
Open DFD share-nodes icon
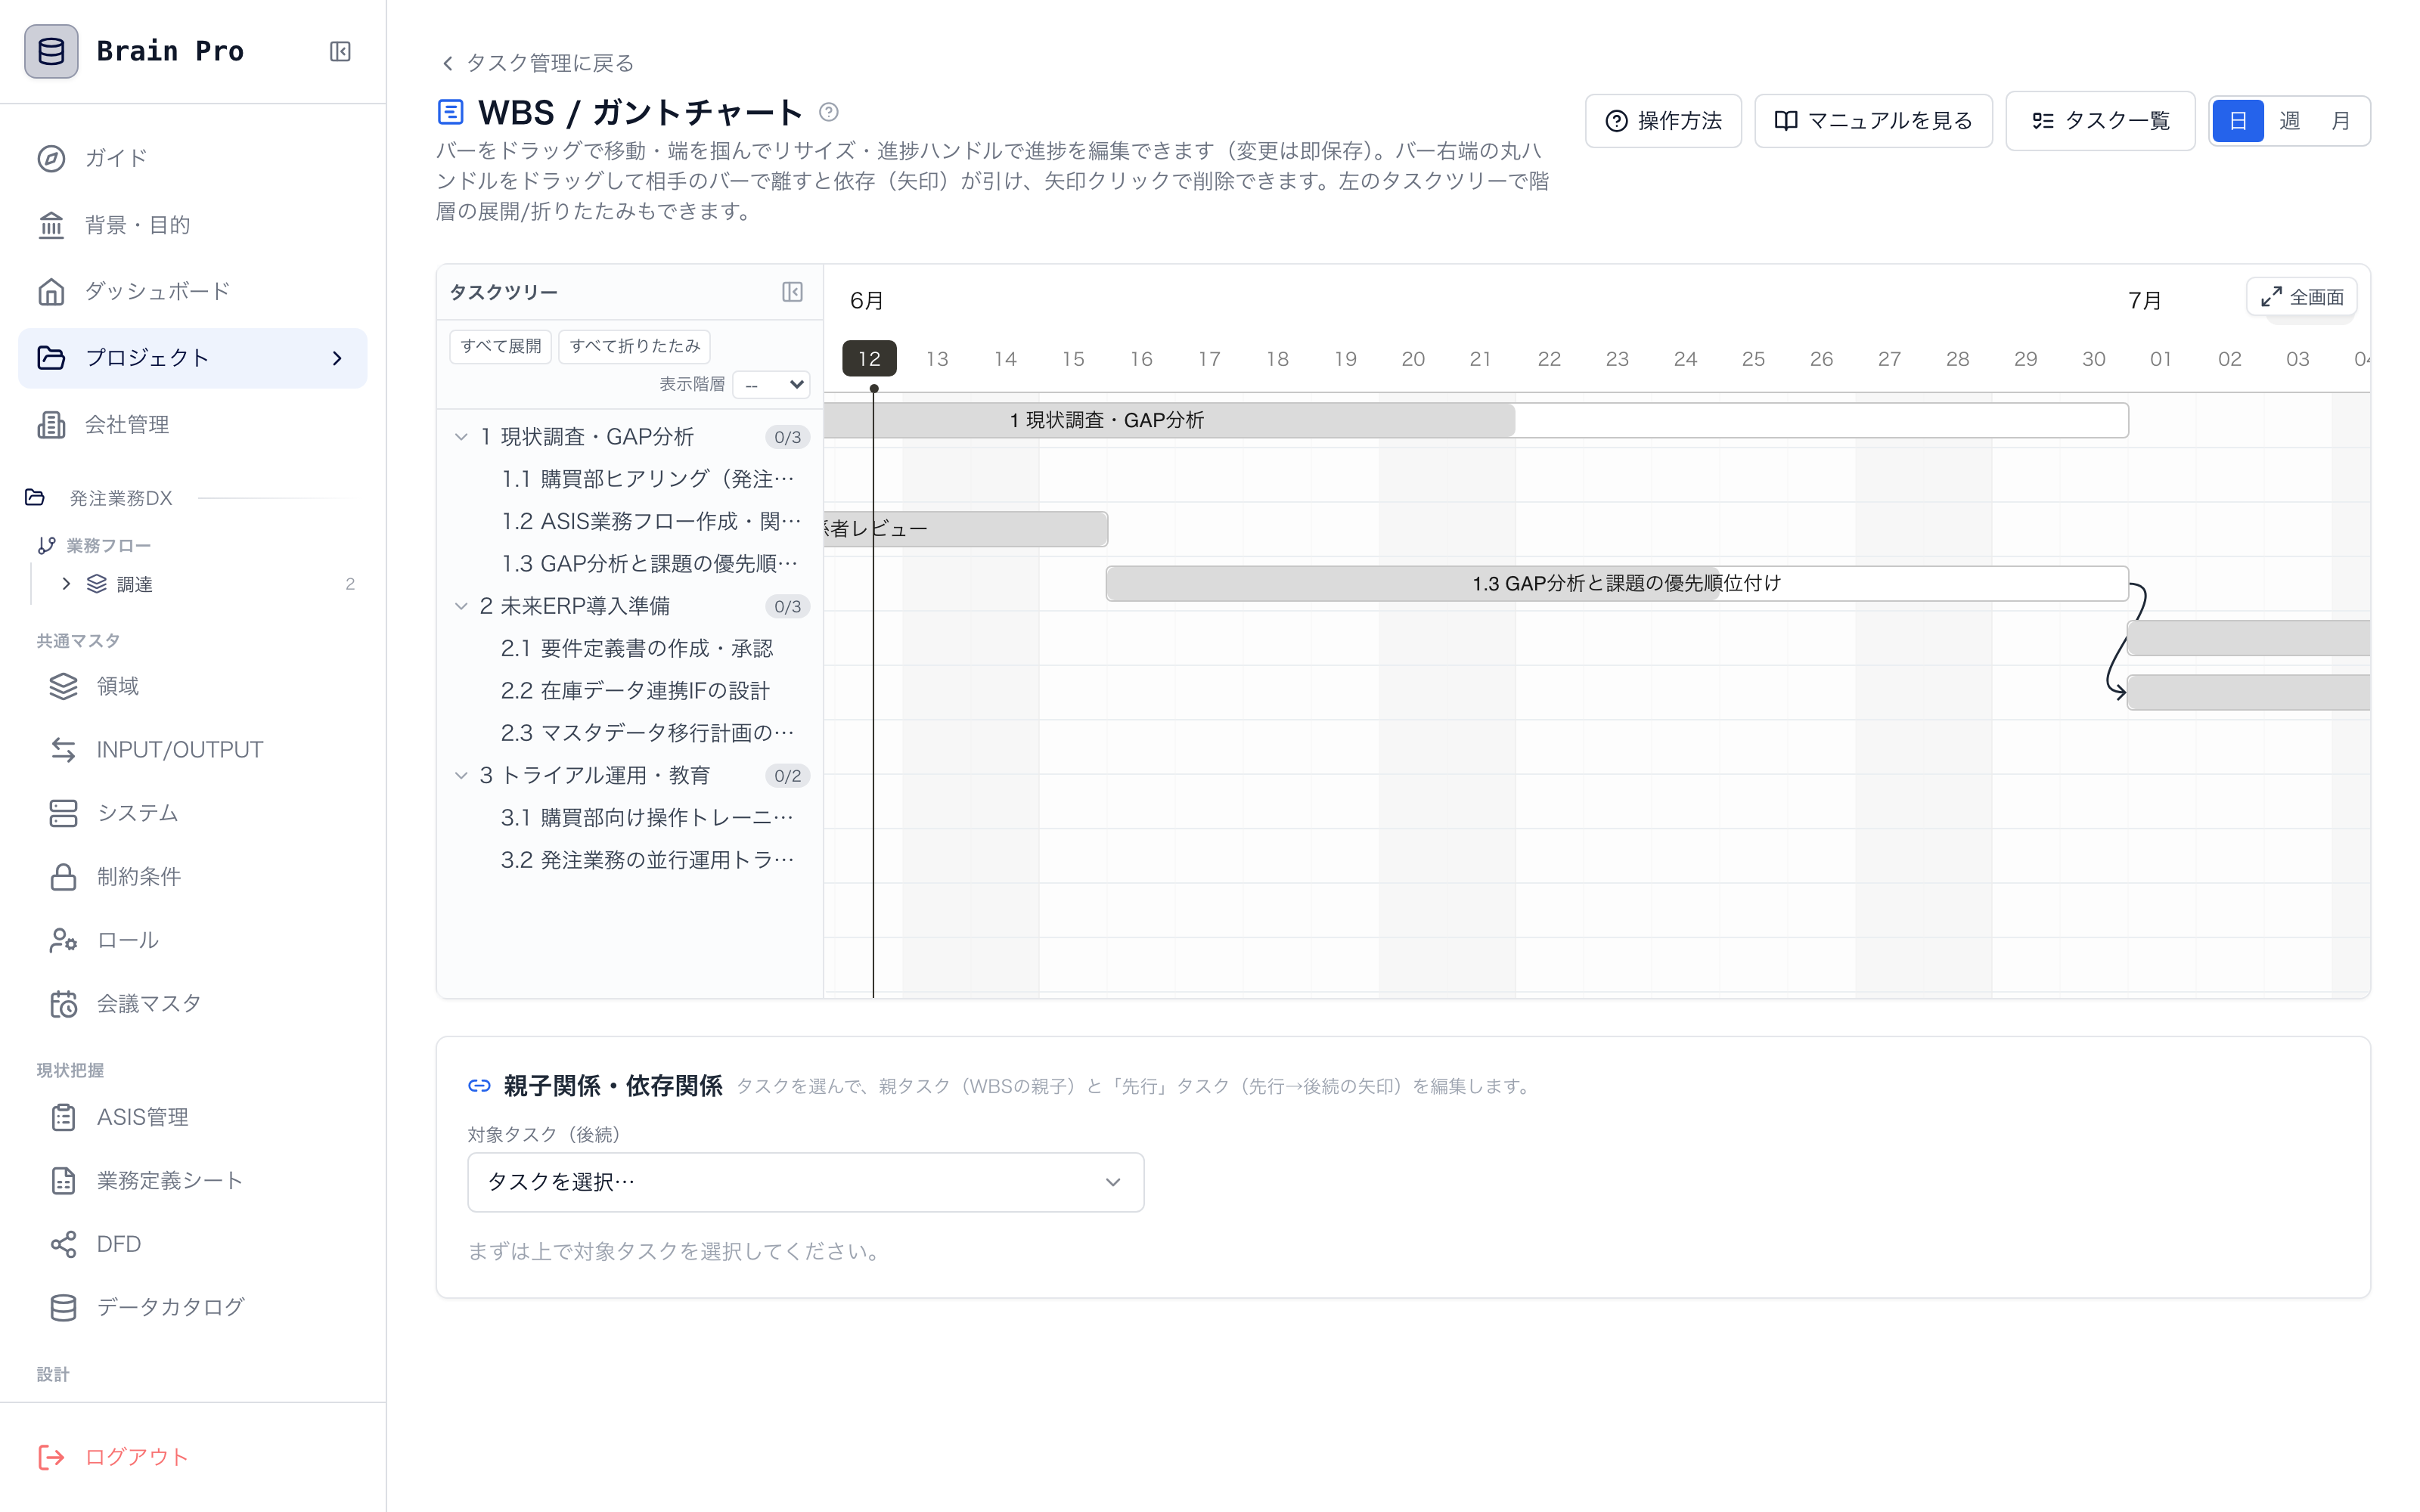tap(63, 1244)
